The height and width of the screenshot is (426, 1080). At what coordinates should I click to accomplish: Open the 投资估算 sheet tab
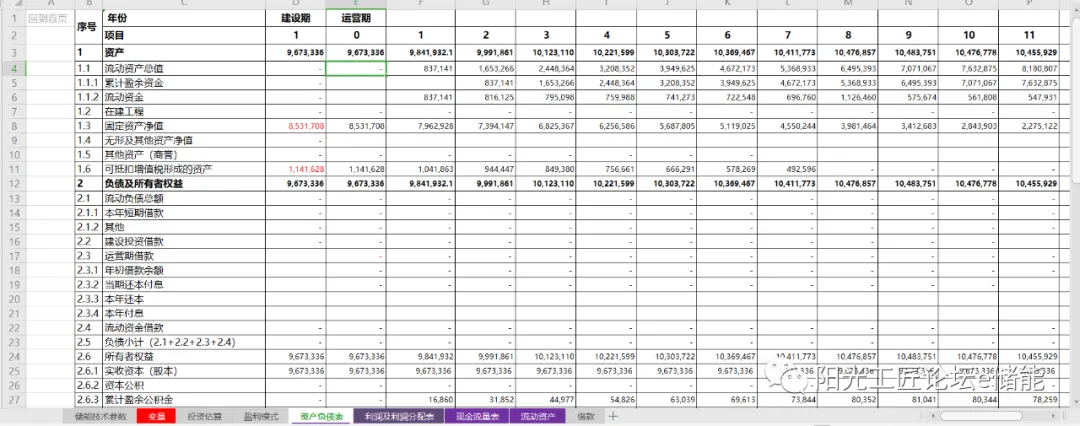tap(205, 416)
